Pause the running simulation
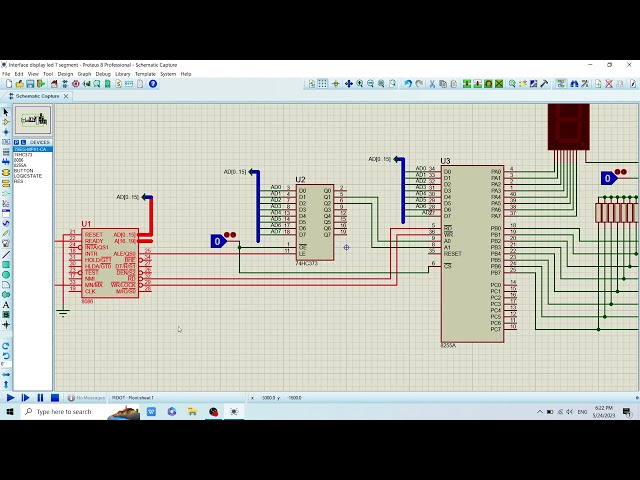This screenshot has width=640, height=480. click(x=40, y=398)
